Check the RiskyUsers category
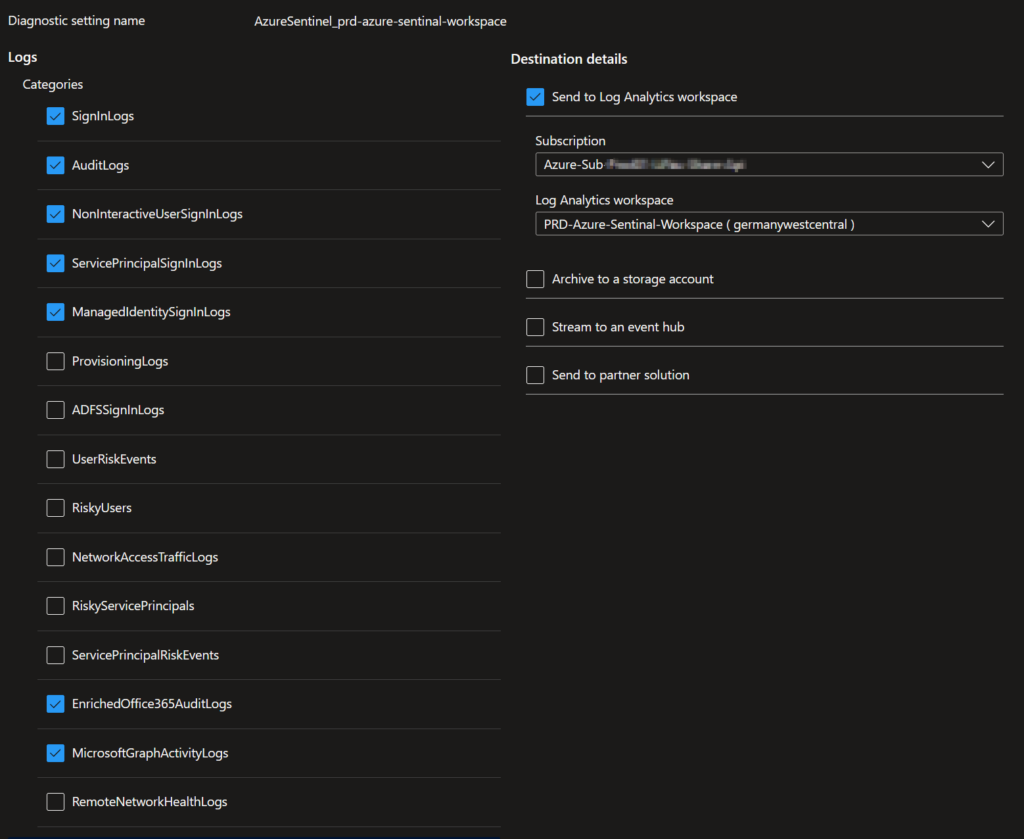Viewport: 1024px width, 839px height. point(55,508)
